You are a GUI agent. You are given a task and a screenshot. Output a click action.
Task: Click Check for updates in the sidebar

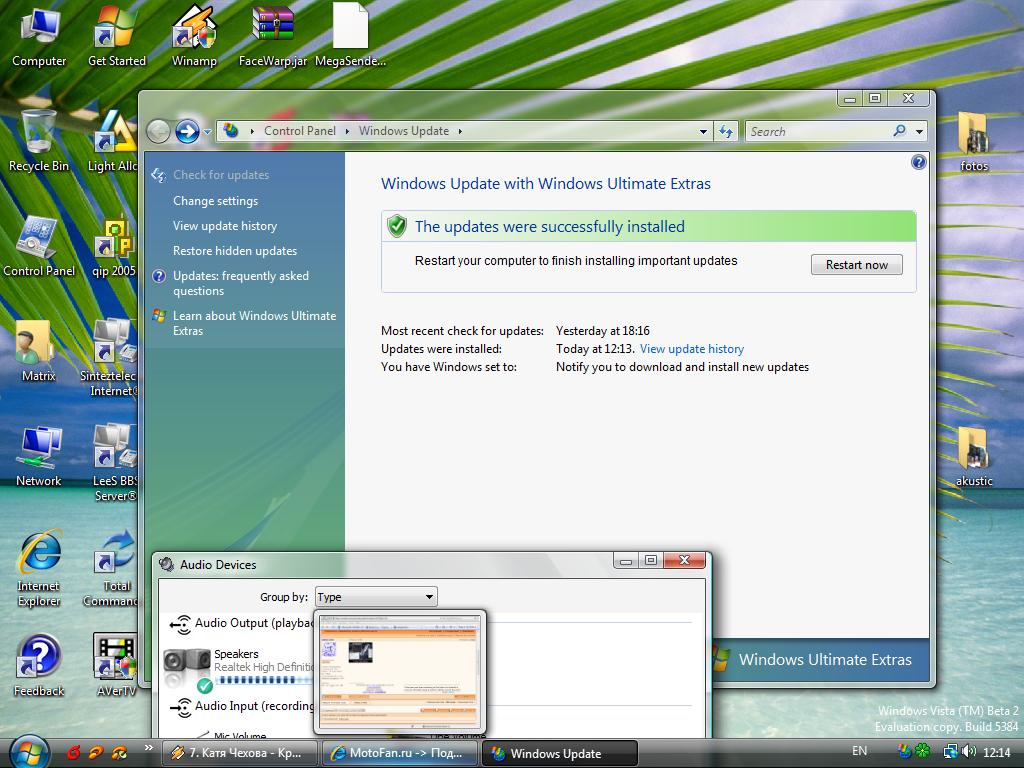[x=221, y=175]
